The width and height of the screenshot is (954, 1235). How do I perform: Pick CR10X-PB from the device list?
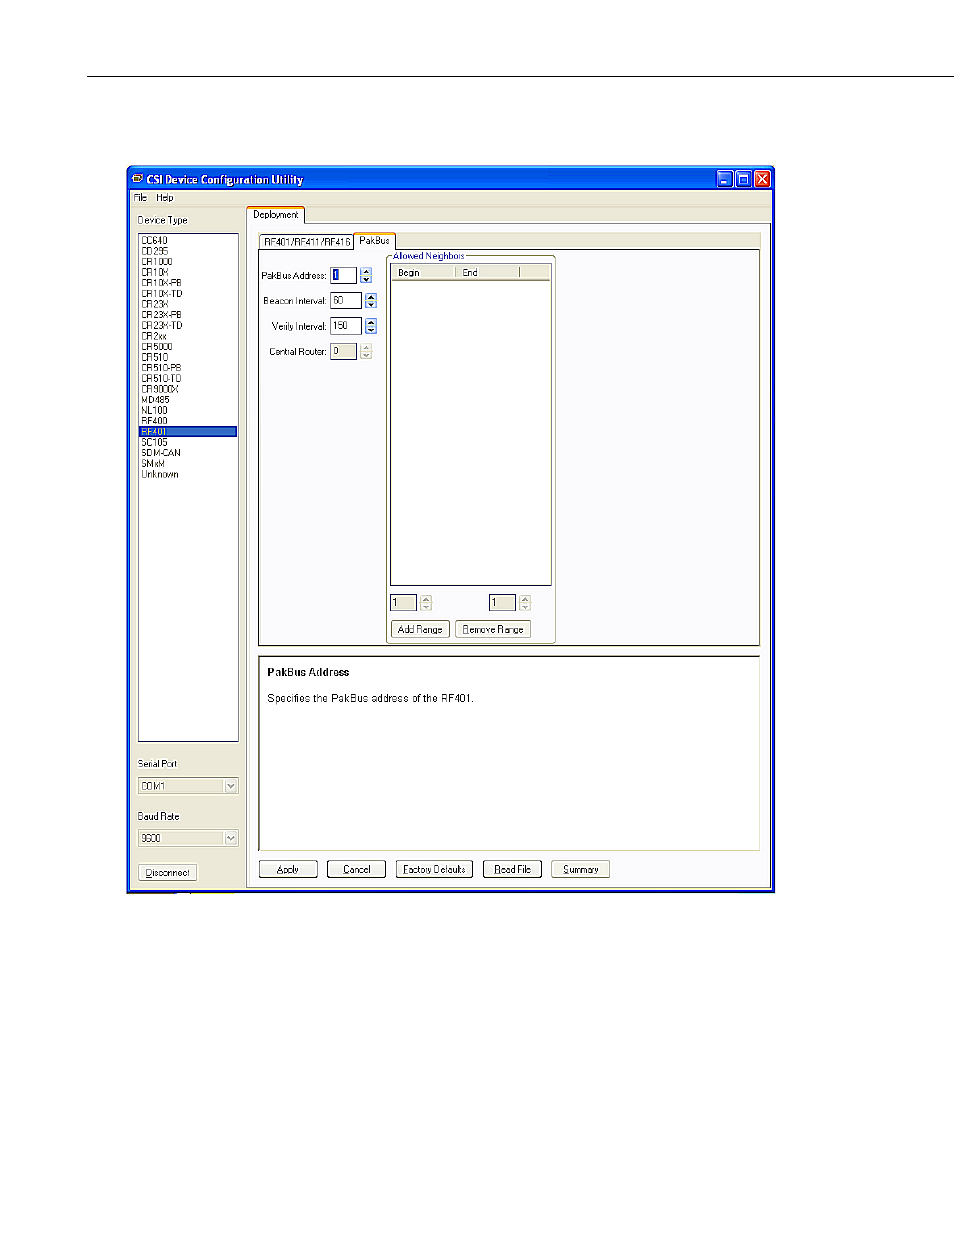point(161,283)
